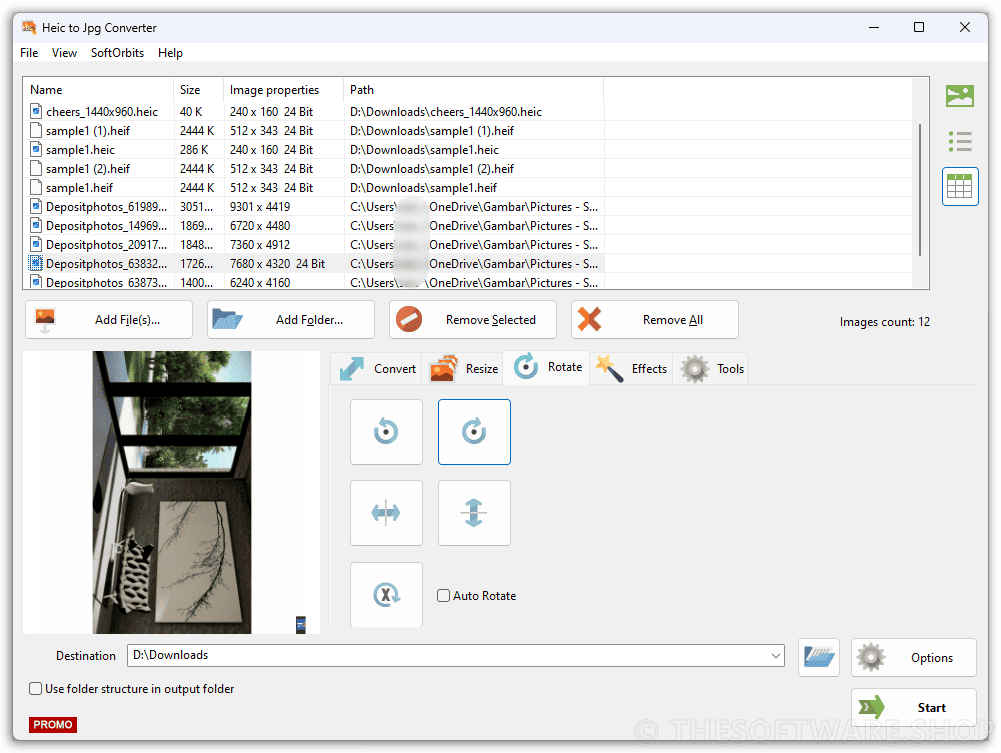Select the sample1 (2).heif file name

click(88, 169)
